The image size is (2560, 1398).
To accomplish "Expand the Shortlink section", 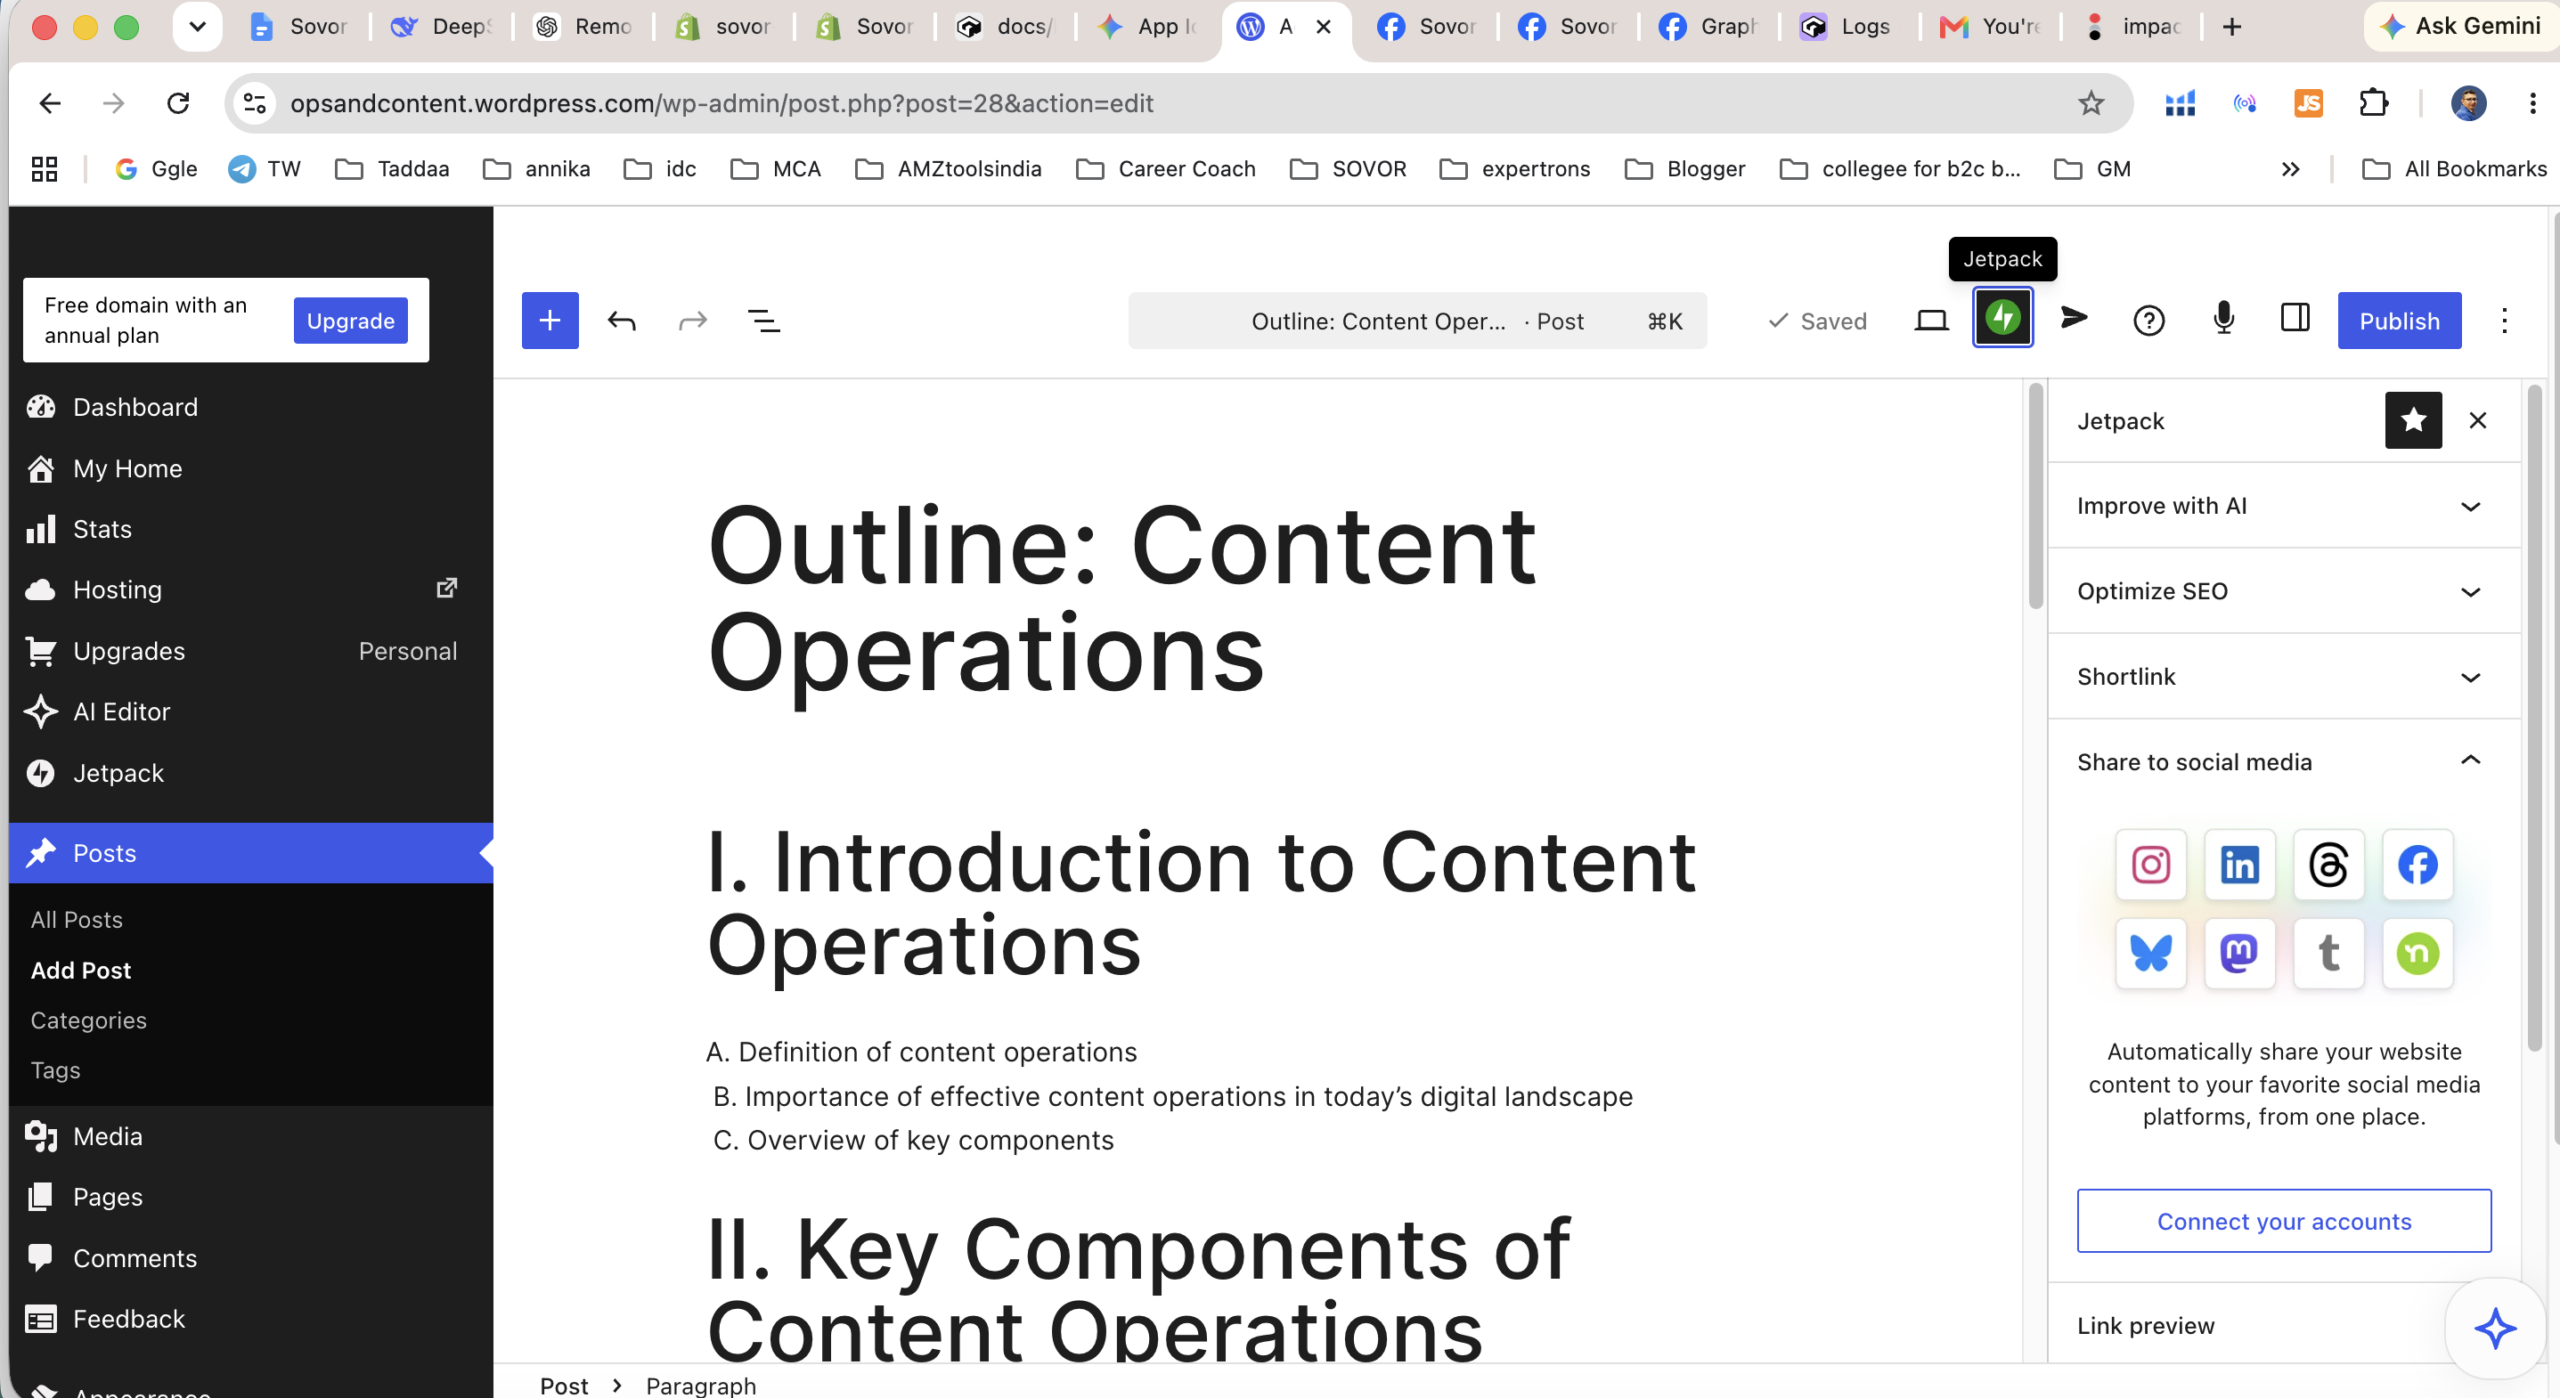I will tap(2284, 677).
